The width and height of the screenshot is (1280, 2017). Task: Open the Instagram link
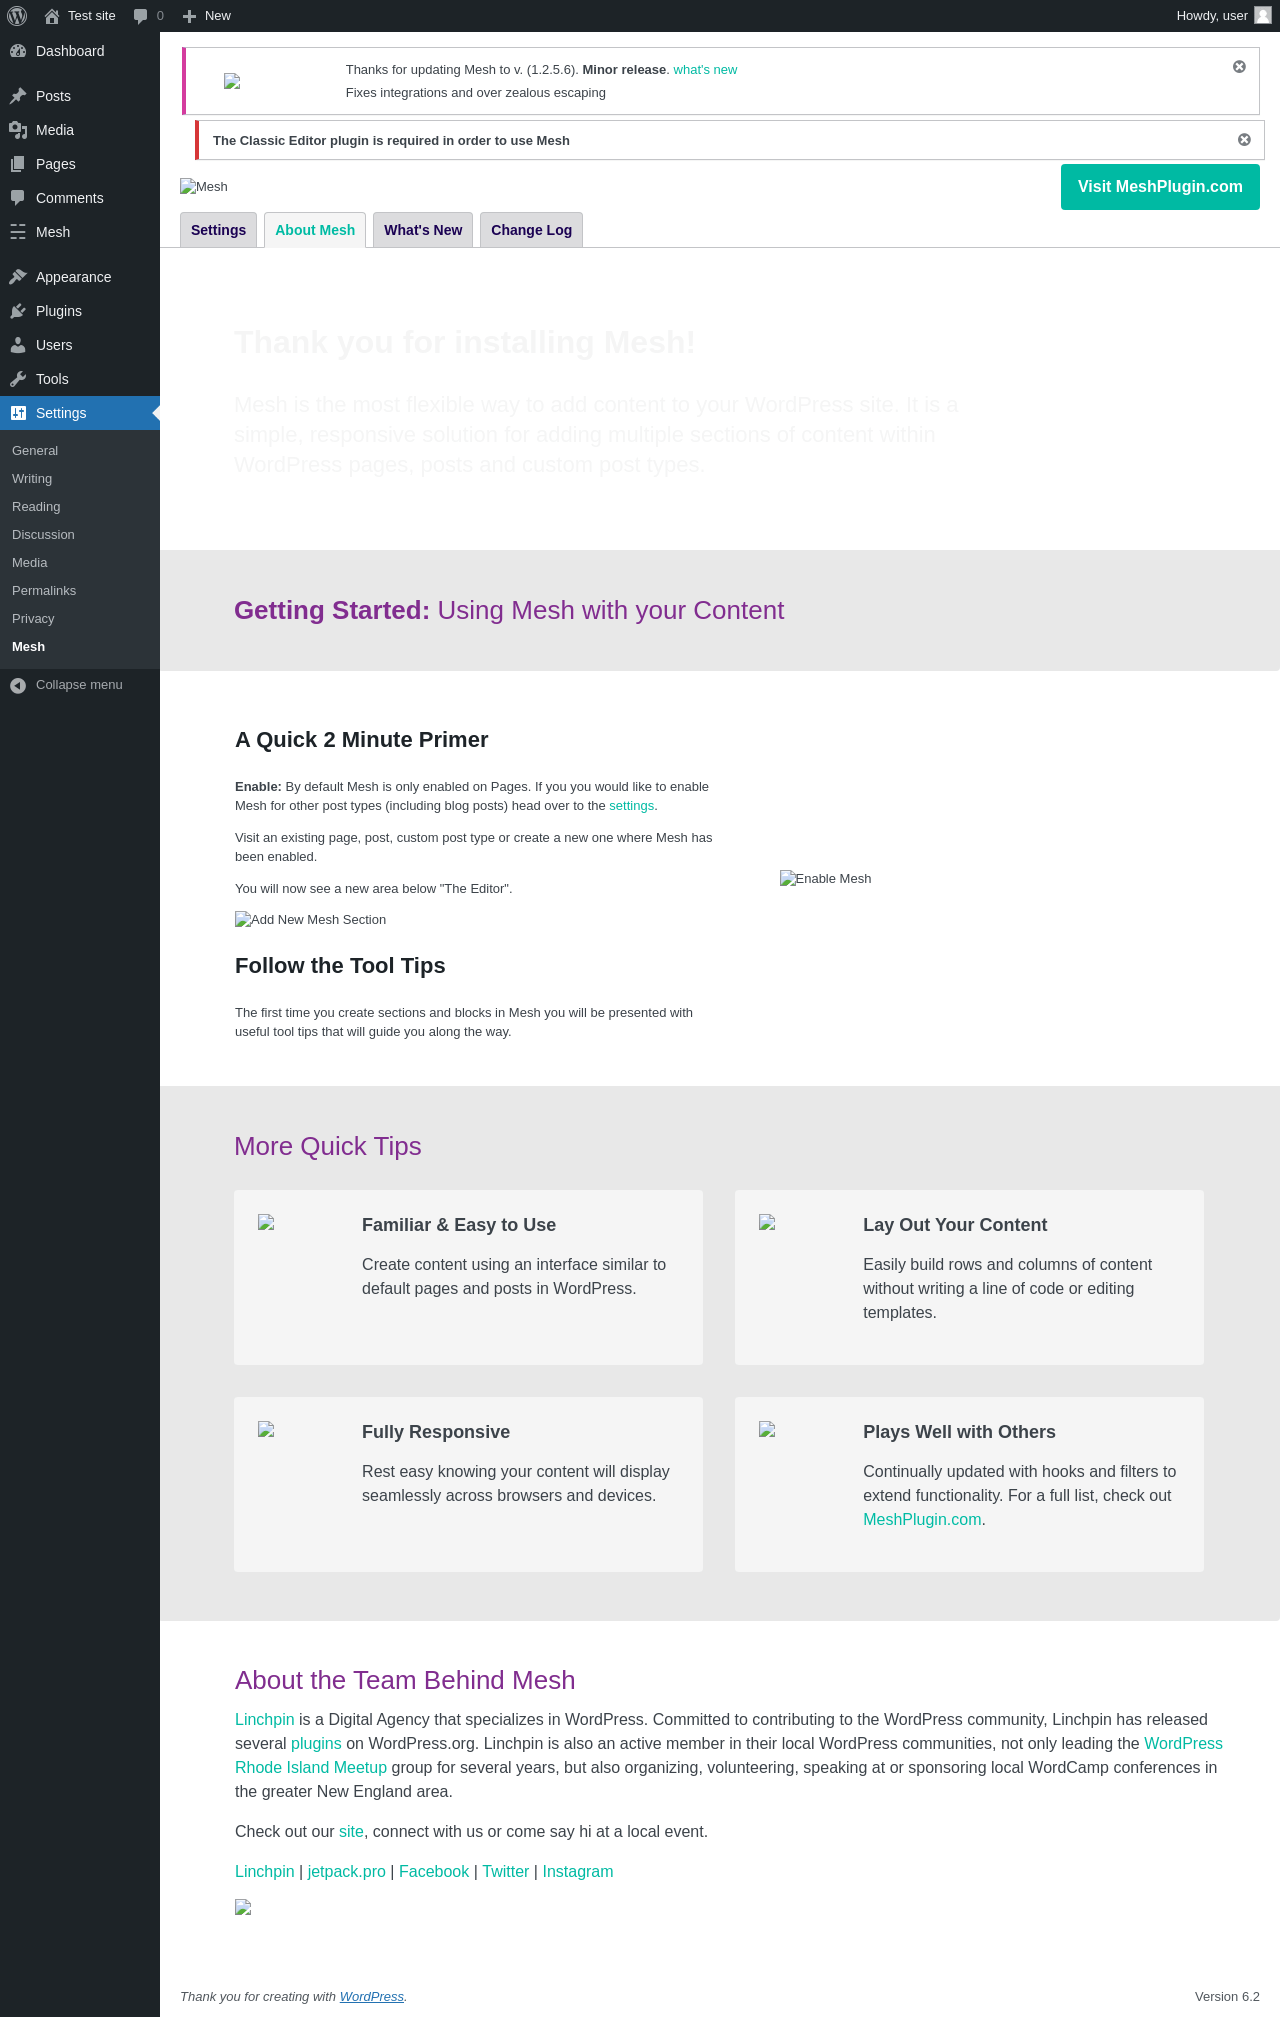point(577,1872)
